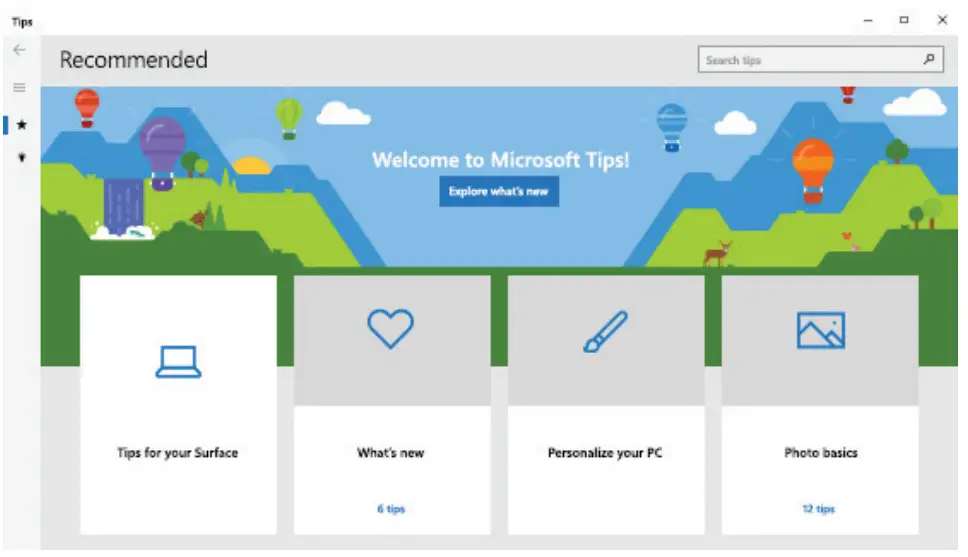Open the sidebar icon below the star

(x=22, y=157)
